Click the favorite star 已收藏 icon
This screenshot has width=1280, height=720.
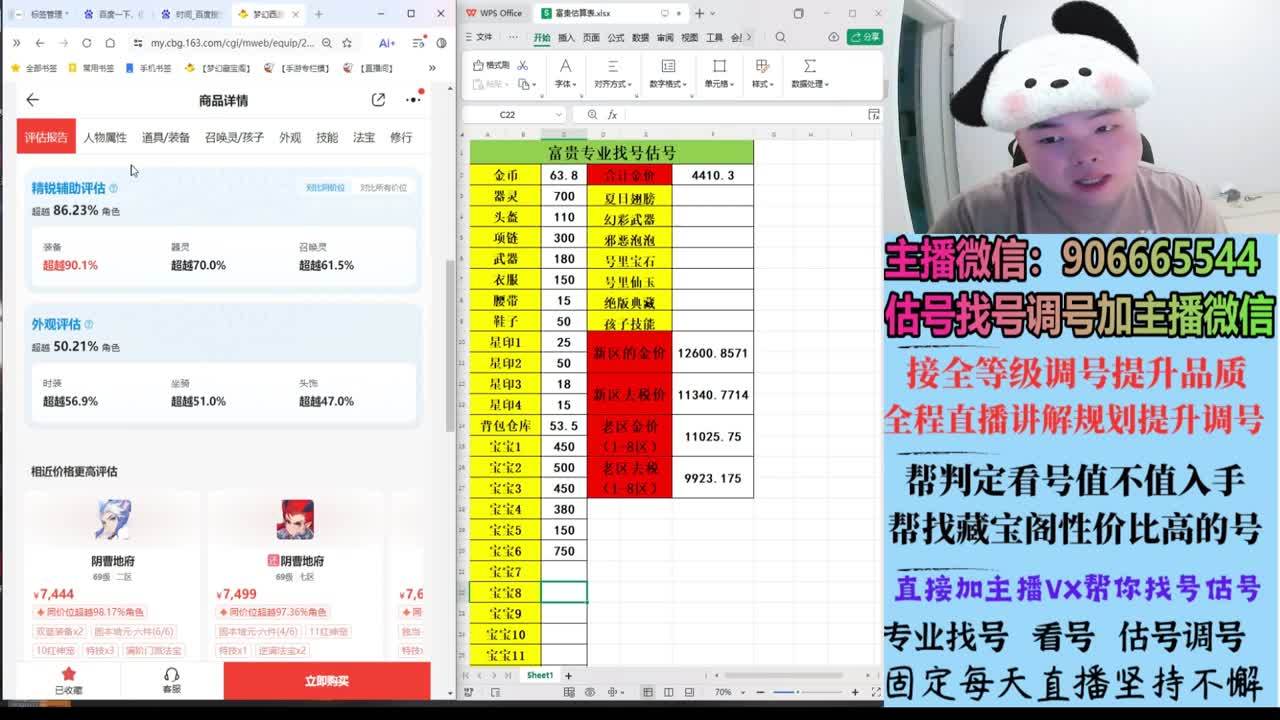pos(68,675)
